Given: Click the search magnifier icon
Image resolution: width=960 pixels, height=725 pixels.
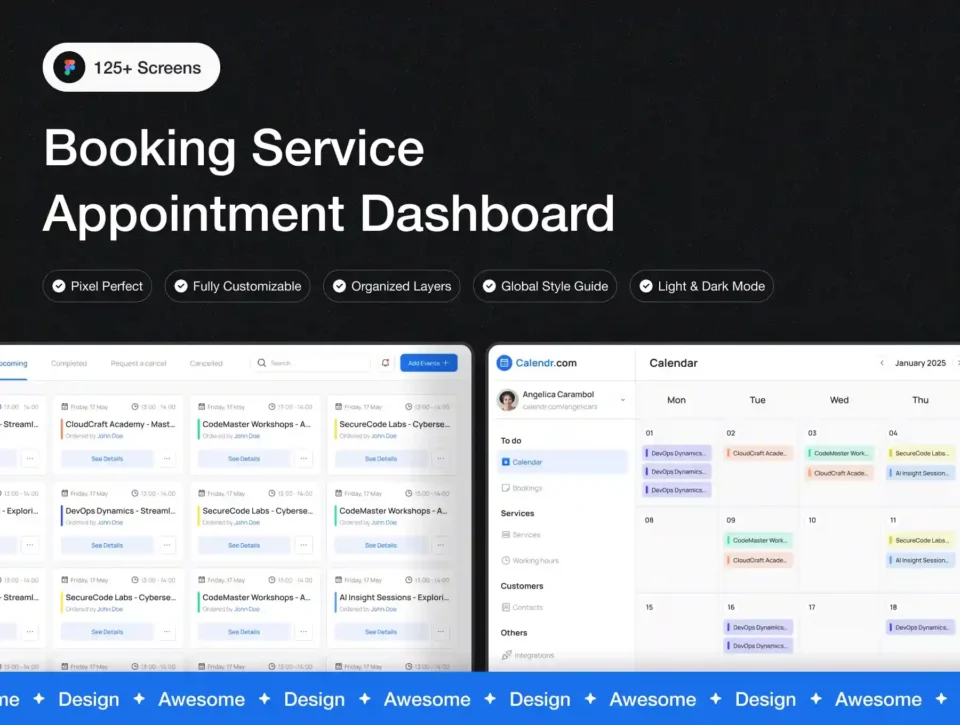Looking at the screenshot, I should point(262,363).
